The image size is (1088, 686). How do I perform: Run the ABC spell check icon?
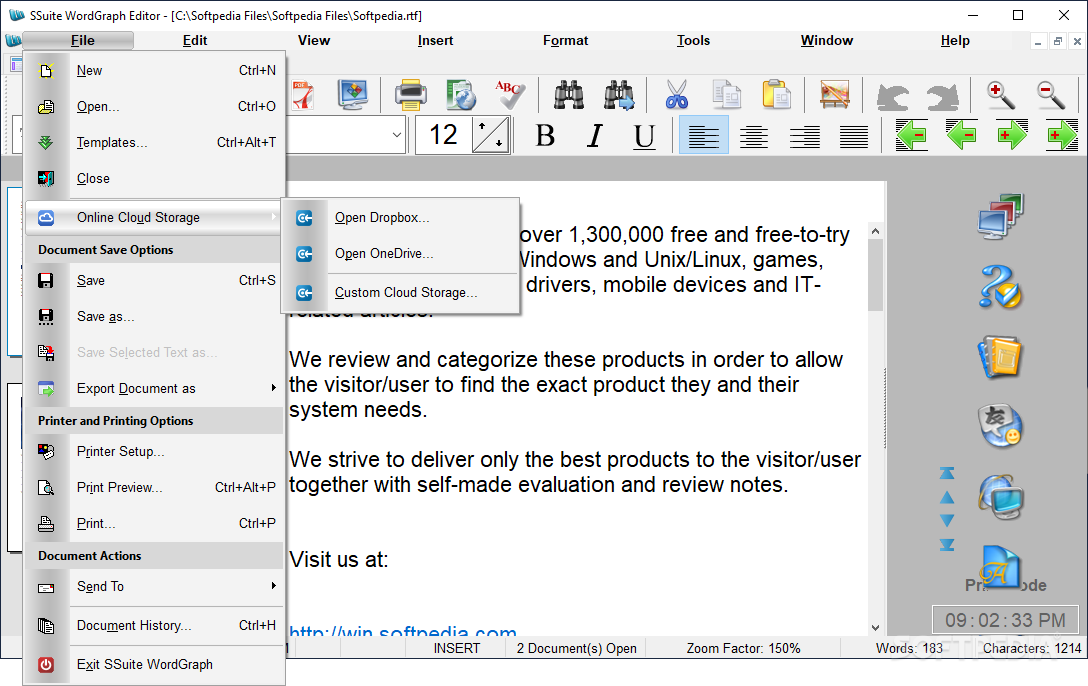510,95
